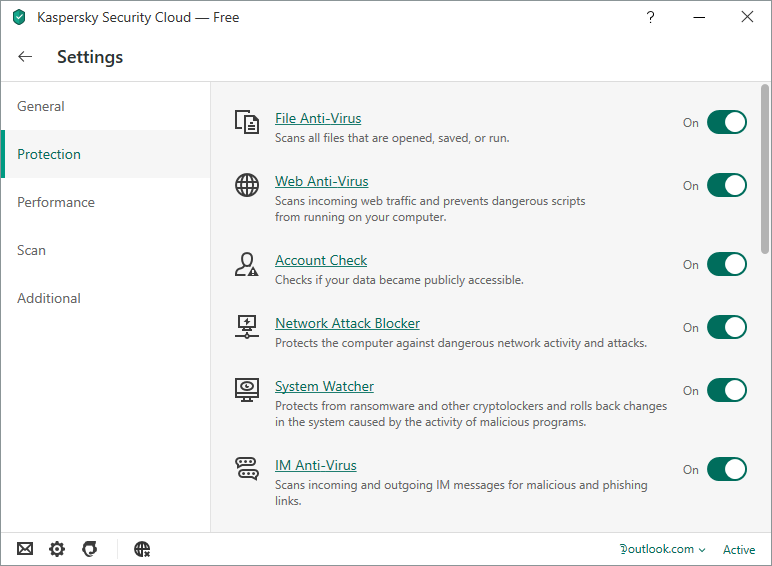
Task: Open the IM Anti-Virus link
Action: point(316,465)
